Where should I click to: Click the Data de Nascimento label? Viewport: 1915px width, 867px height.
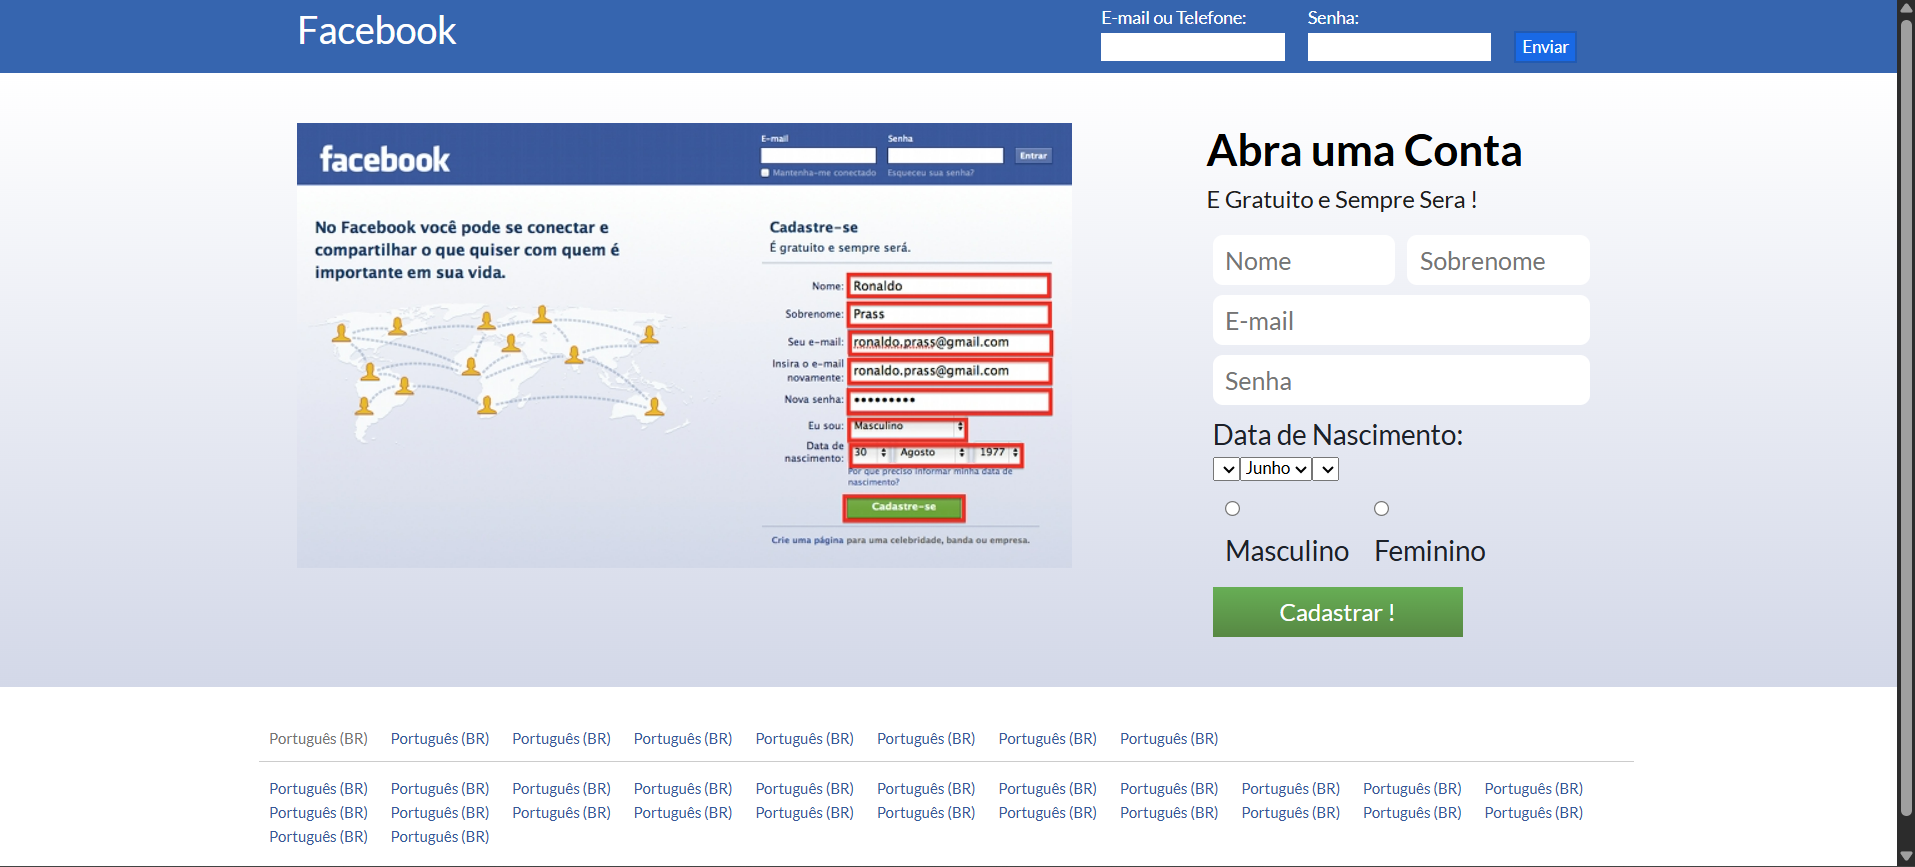[1337, 435]
